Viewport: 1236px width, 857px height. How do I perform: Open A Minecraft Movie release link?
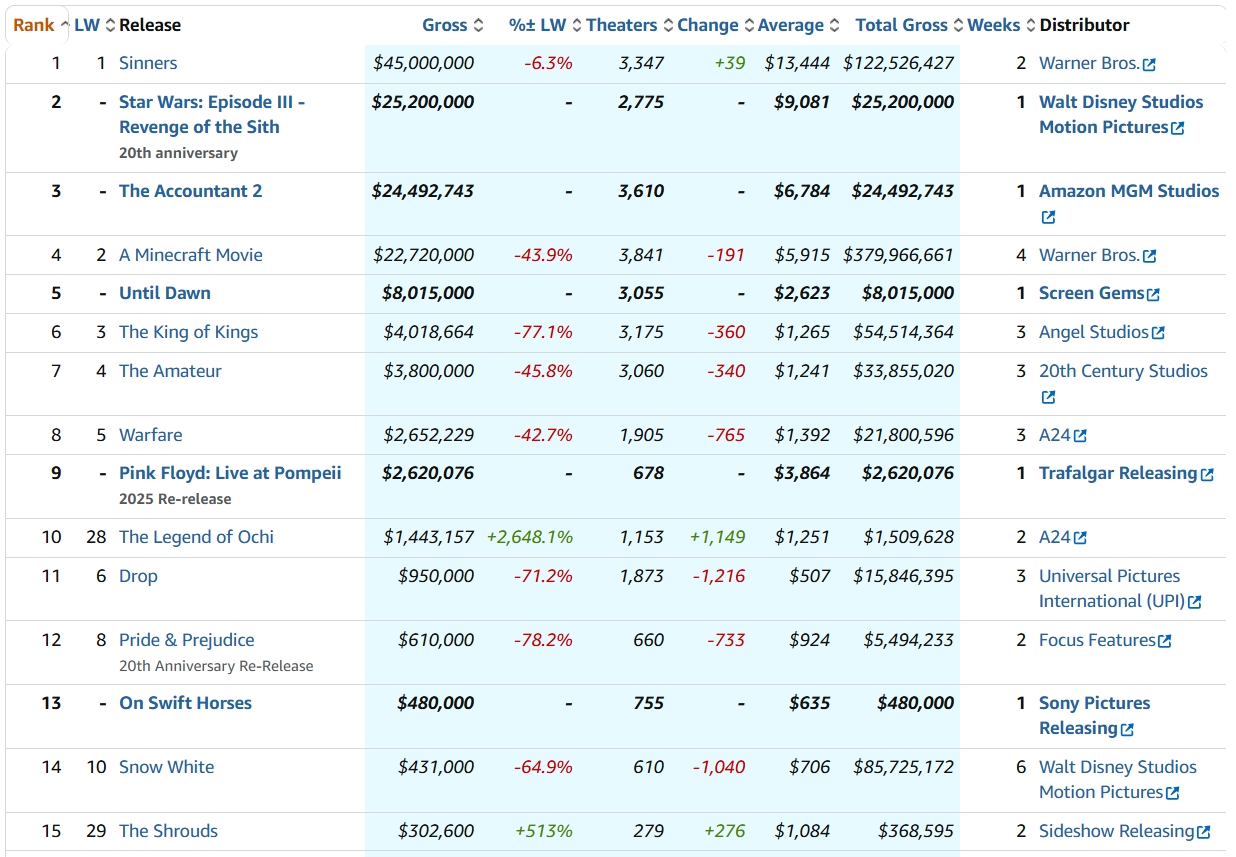coord(191,255)
